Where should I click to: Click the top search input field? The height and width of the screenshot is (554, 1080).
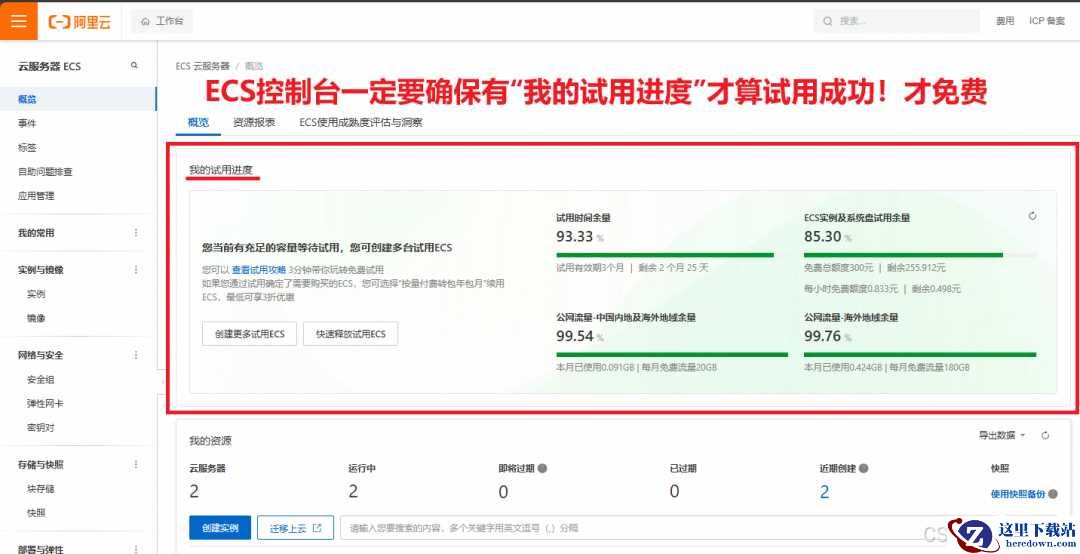pyautogui.click(x=897, y=21)
